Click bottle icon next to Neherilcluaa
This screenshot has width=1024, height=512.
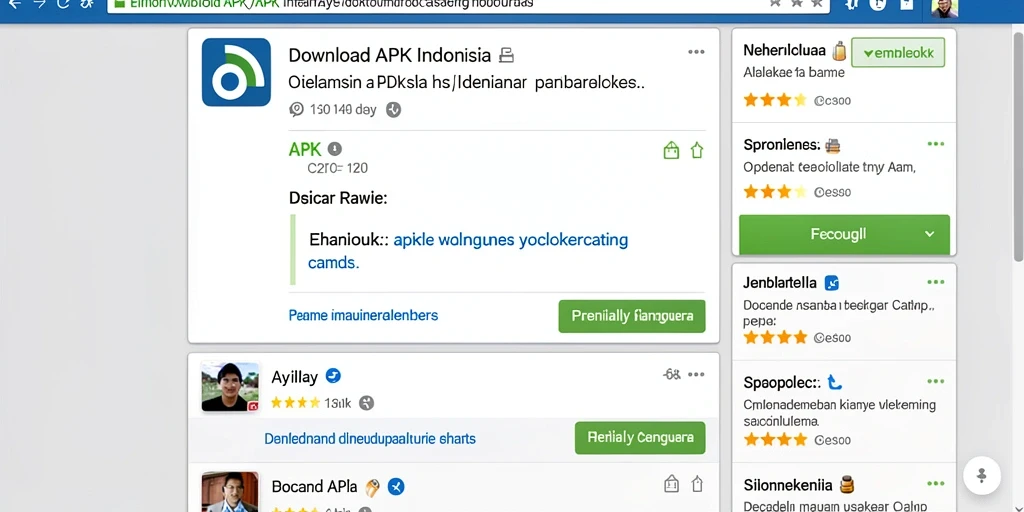pyautogui.click(x=839, y=50)
